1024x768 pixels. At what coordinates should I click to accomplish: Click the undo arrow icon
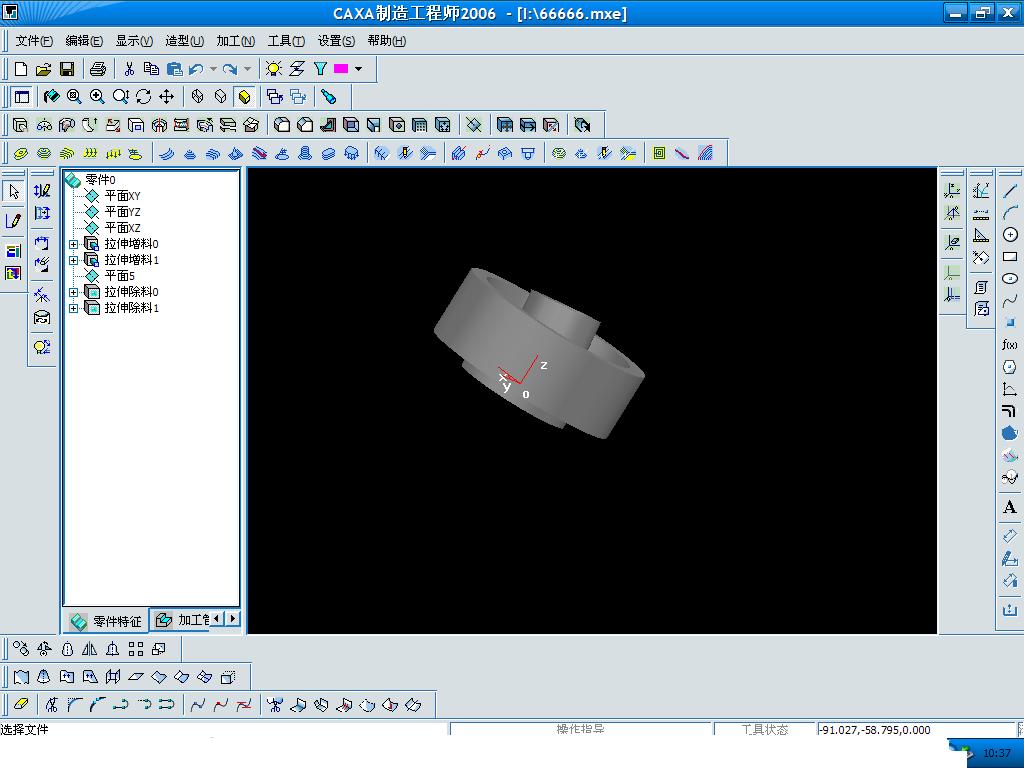[196, 69]
